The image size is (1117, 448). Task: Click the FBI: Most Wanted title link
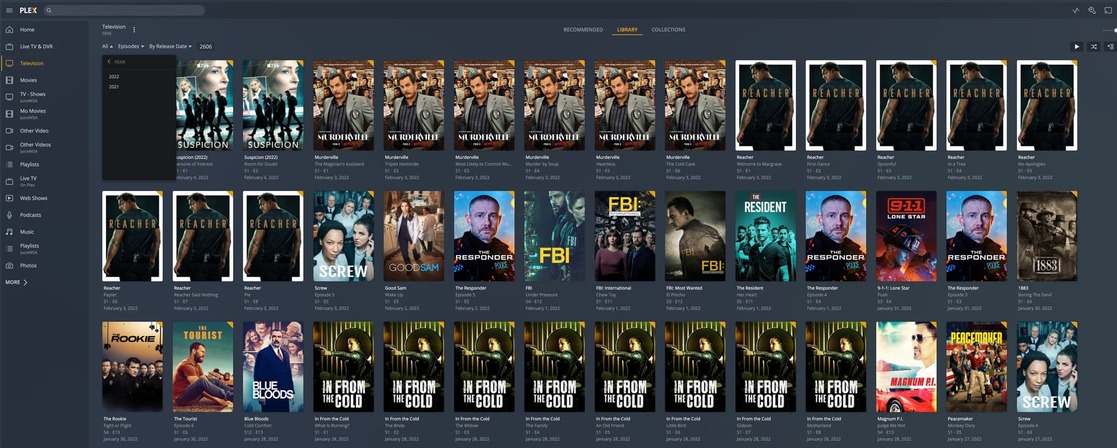pyautogui.click(x=685, y=288)
